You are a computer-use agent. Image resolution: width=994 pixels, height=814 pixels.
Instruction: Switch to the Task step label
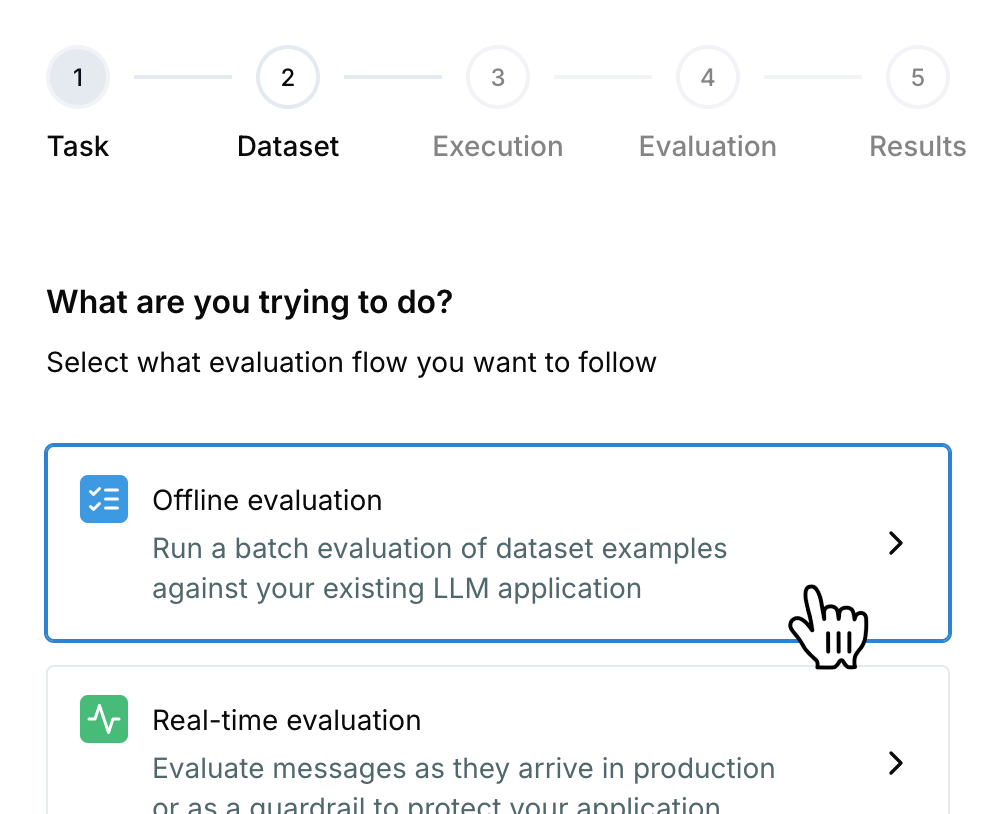coord(78,146)
